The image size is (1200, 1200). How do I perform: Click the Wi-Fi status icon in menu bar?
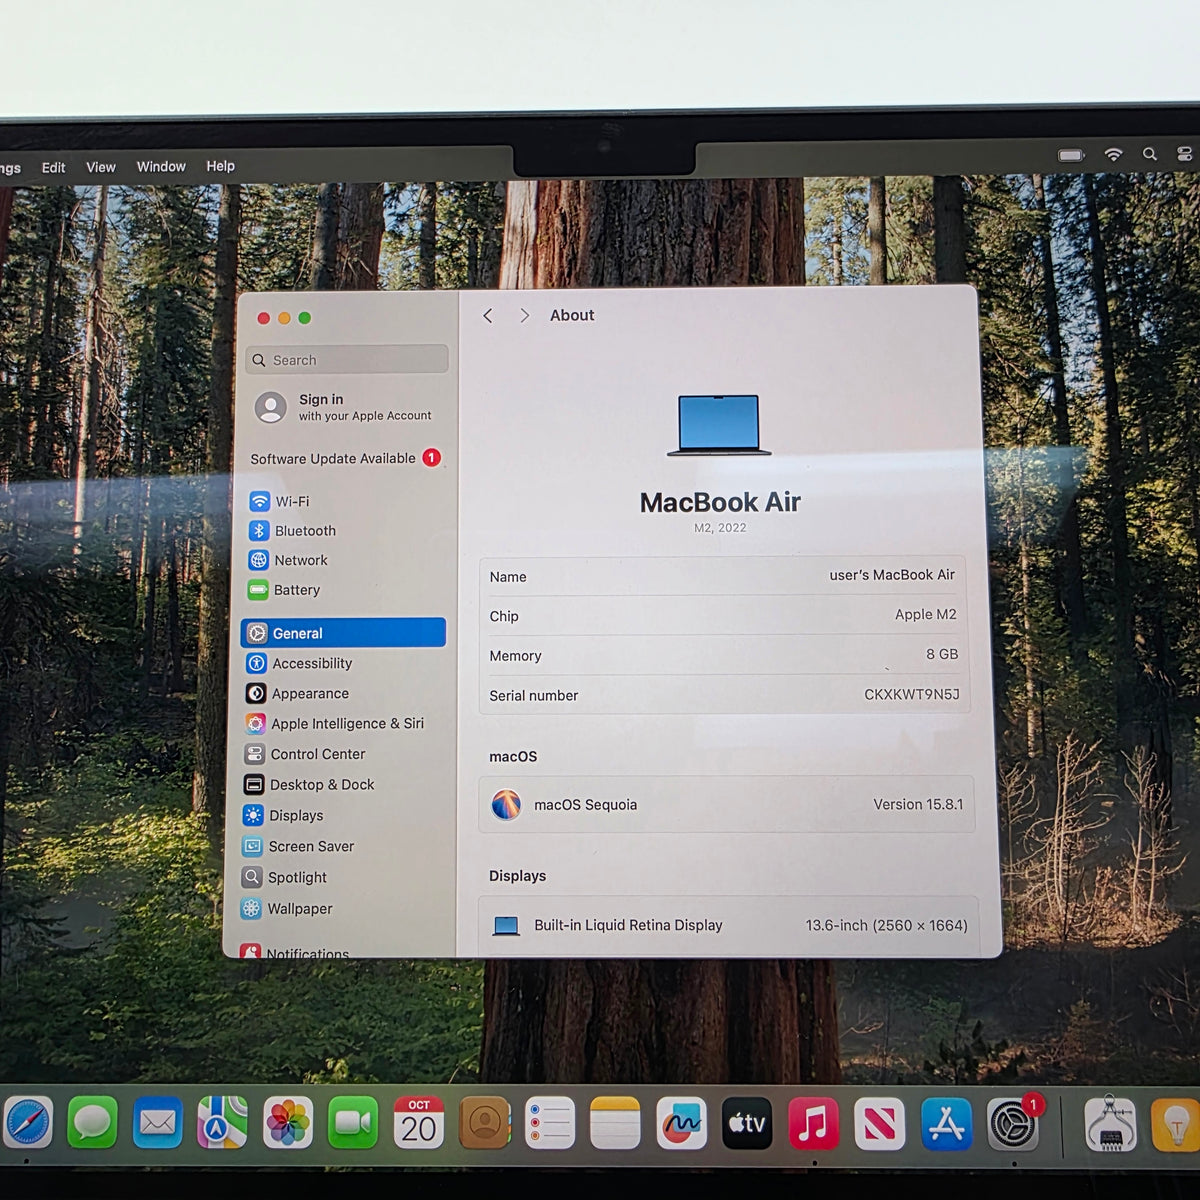pyautogui.click(x=1113, y=154)
